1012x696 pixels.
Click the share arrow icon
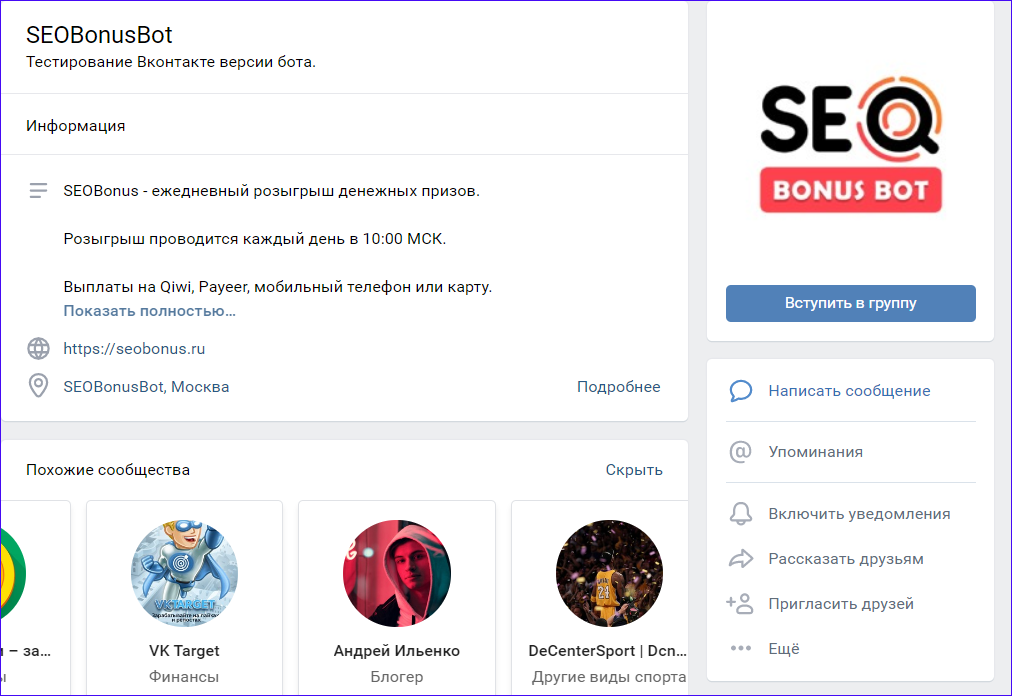[x=740, y=558]
